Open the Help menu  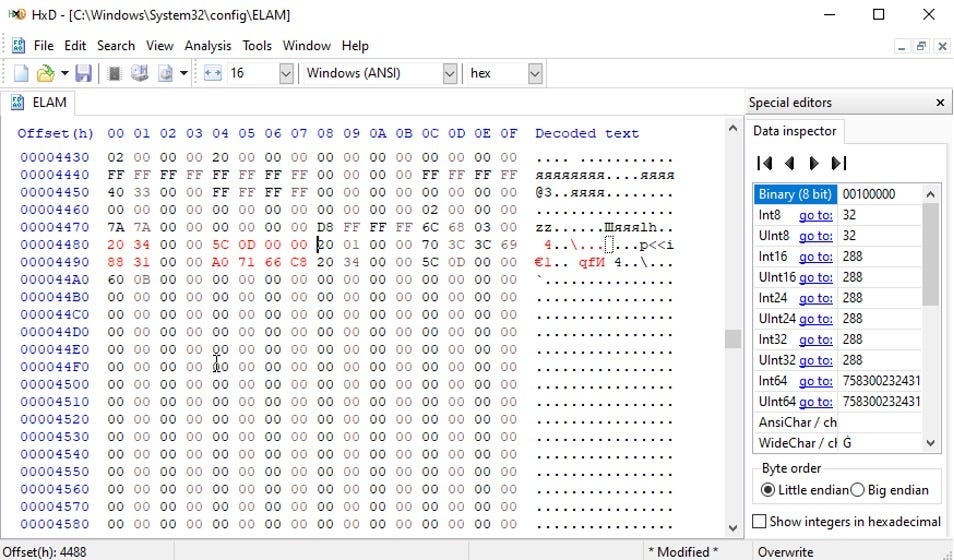click(355, 46)
